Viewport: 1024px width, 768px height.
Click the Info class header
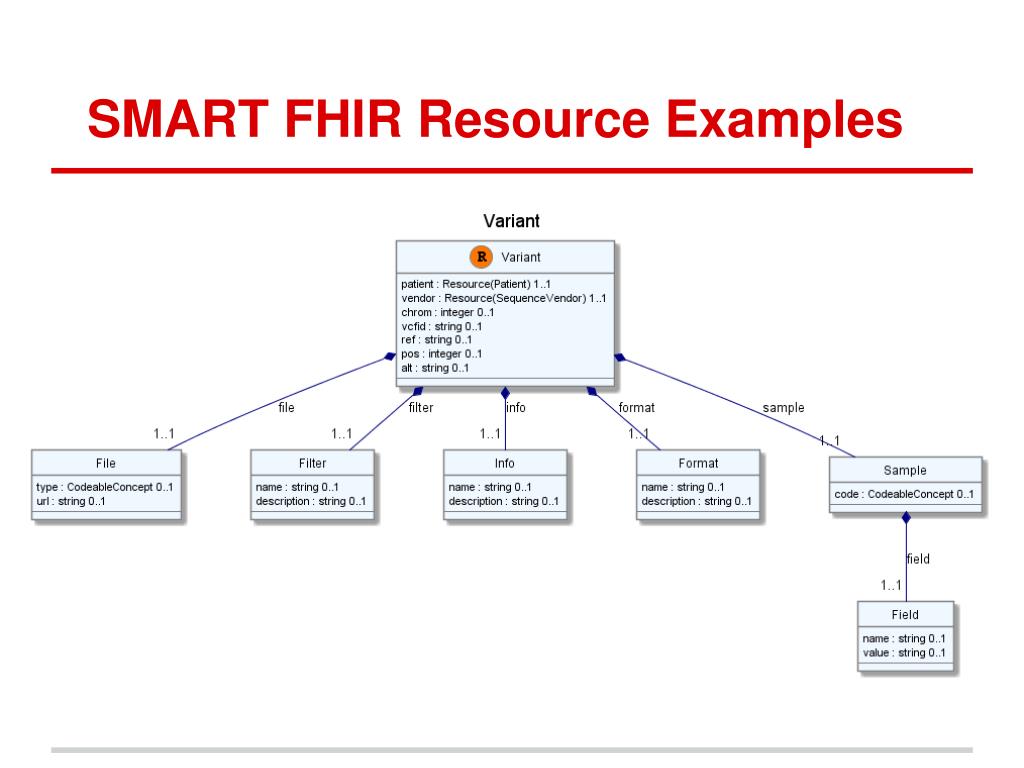pos(505,463)
